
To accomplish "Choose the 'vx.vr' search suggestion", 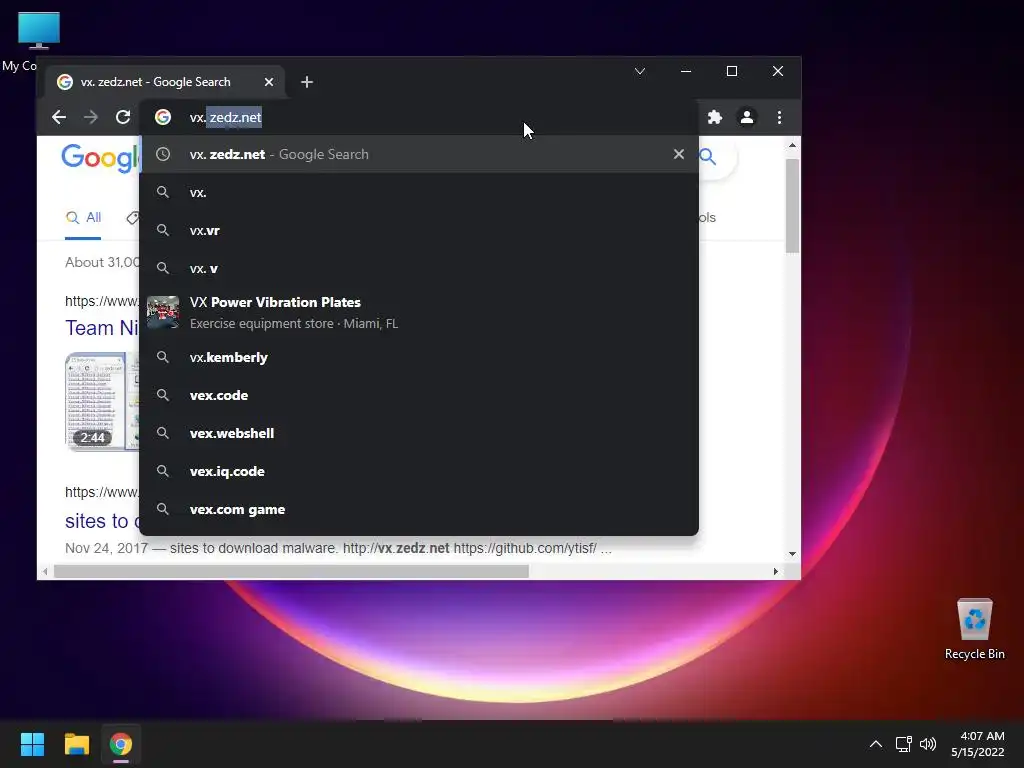I will 419,230.
